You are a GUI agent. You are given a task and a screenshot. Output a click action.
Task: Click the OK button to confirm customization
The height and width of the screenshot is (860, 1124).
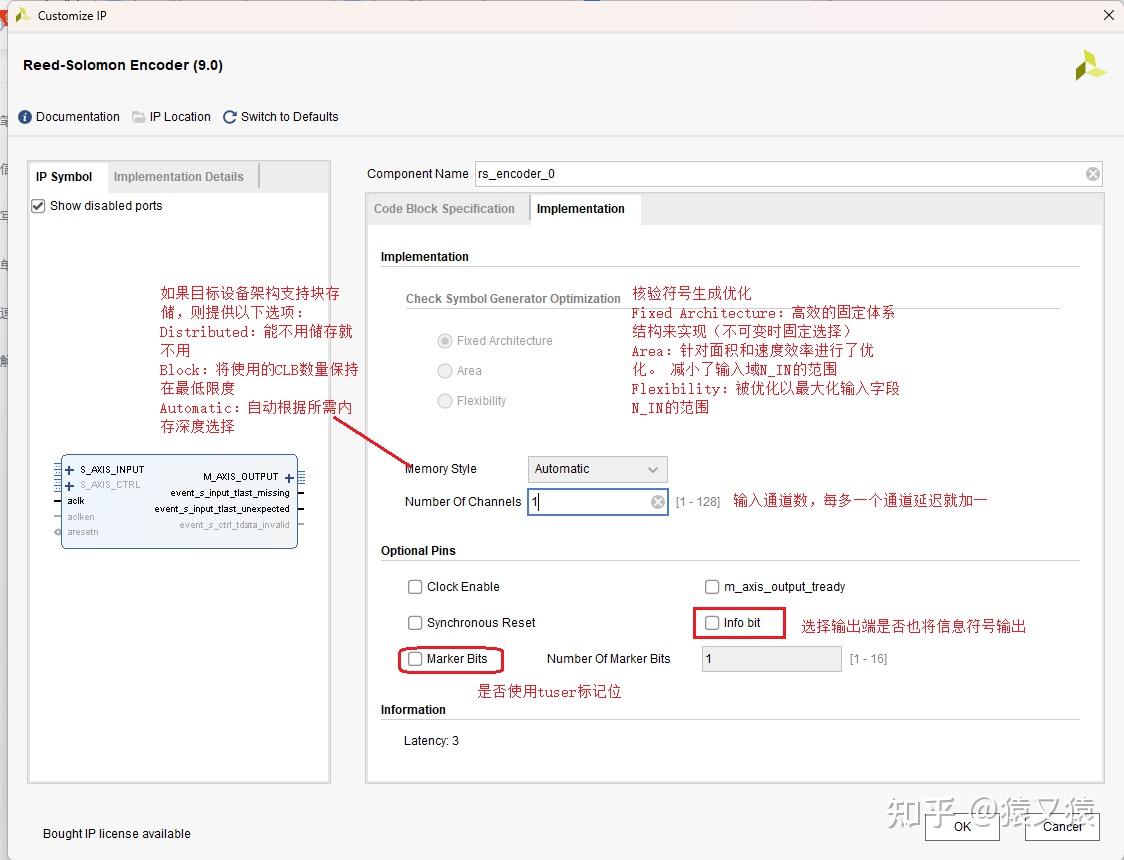tap(961, 829)
